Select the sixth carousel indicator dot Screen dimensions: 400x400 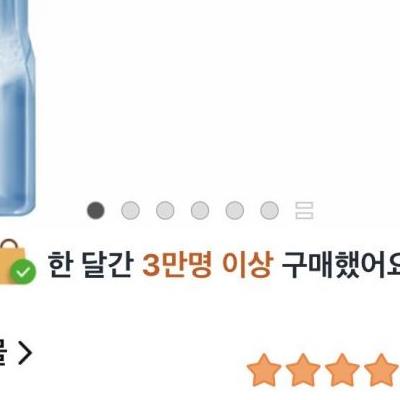coord(269,211)
